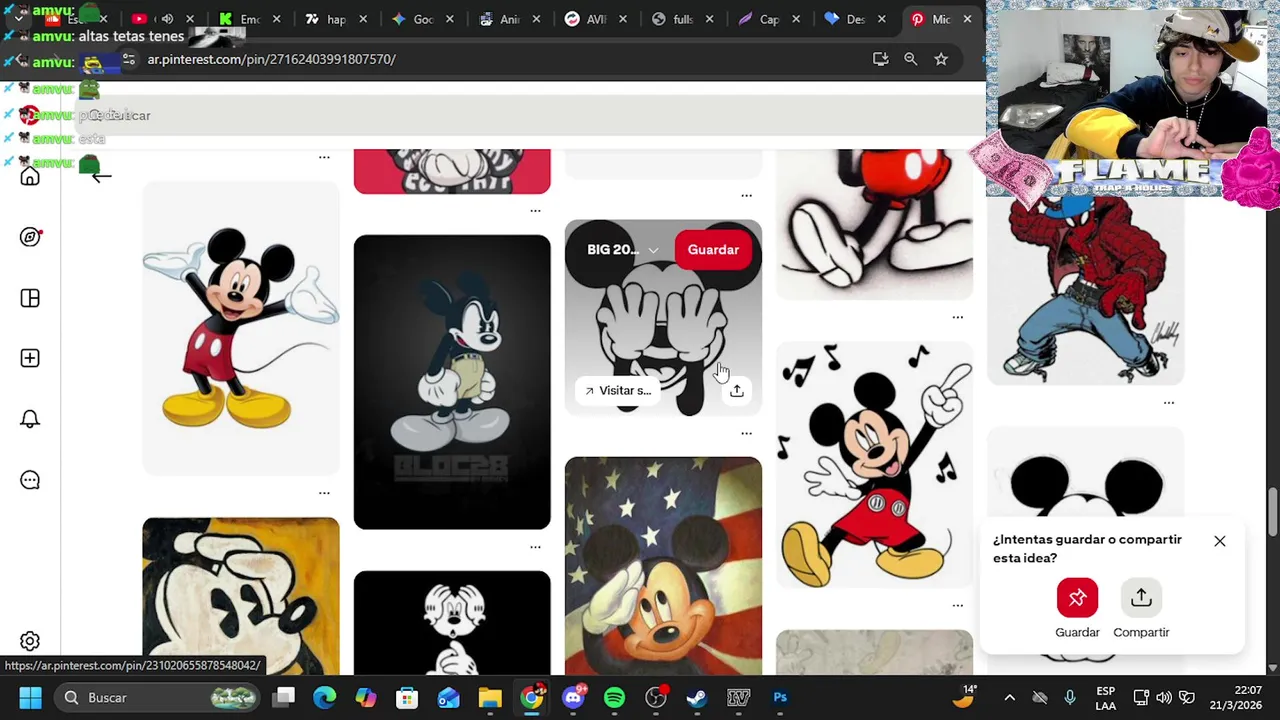Open the Windows Start menu
The height and width of the screenshot is (720, 1280).
pos(30,698)
